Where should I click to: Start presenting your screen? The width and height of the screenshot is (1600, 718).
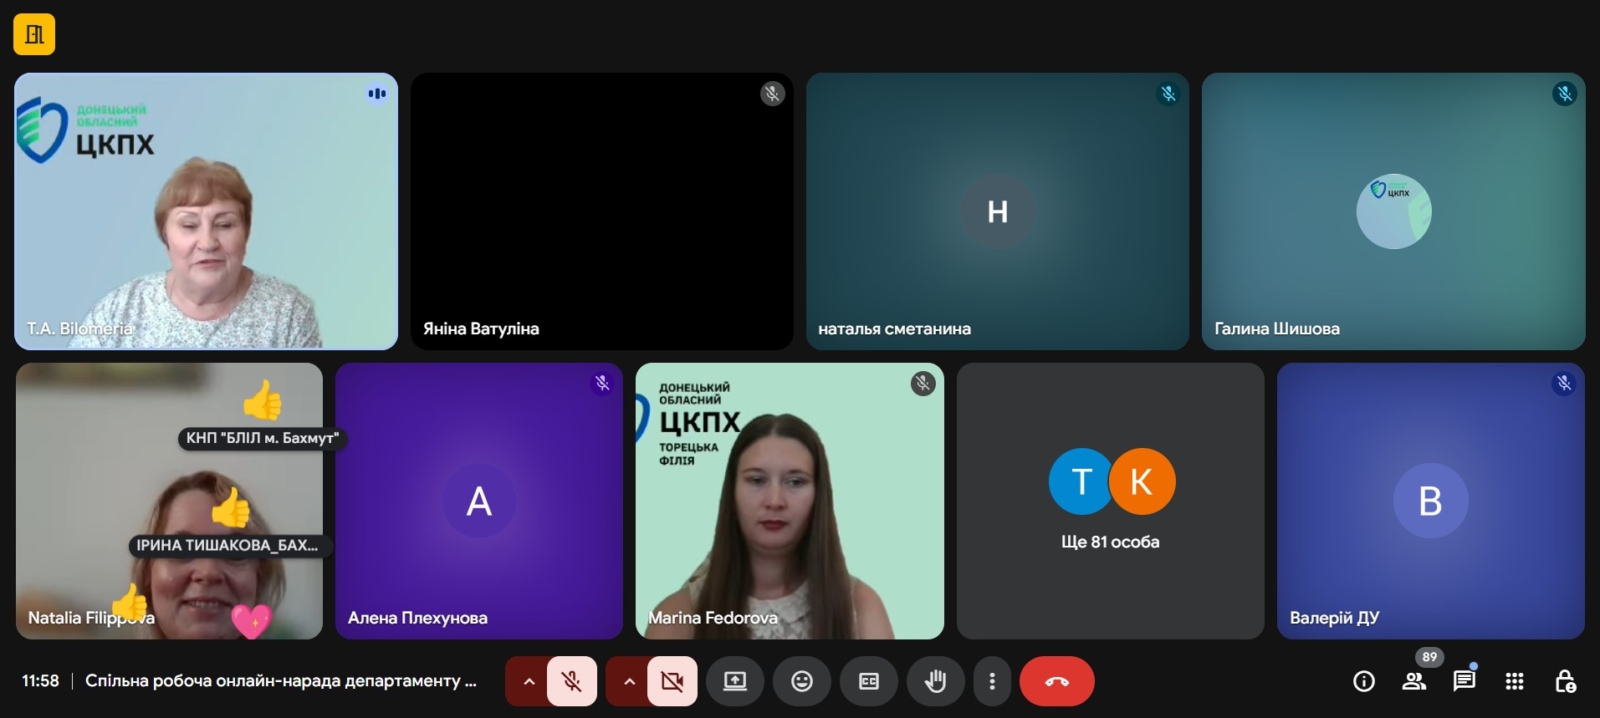735,681
